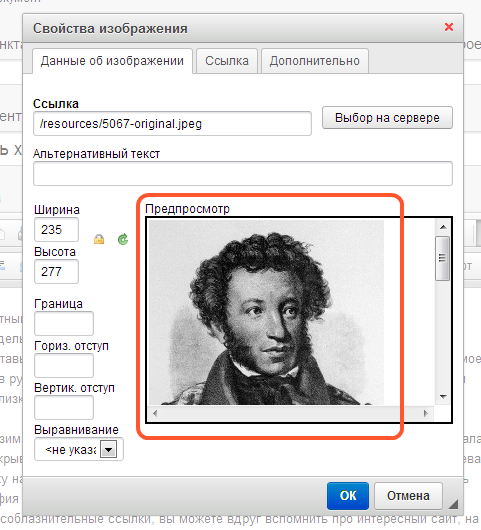481x530 pixels.
Task: Click the Выбор на сервере button
Action: pyautogui.click(x=387, y=118)
